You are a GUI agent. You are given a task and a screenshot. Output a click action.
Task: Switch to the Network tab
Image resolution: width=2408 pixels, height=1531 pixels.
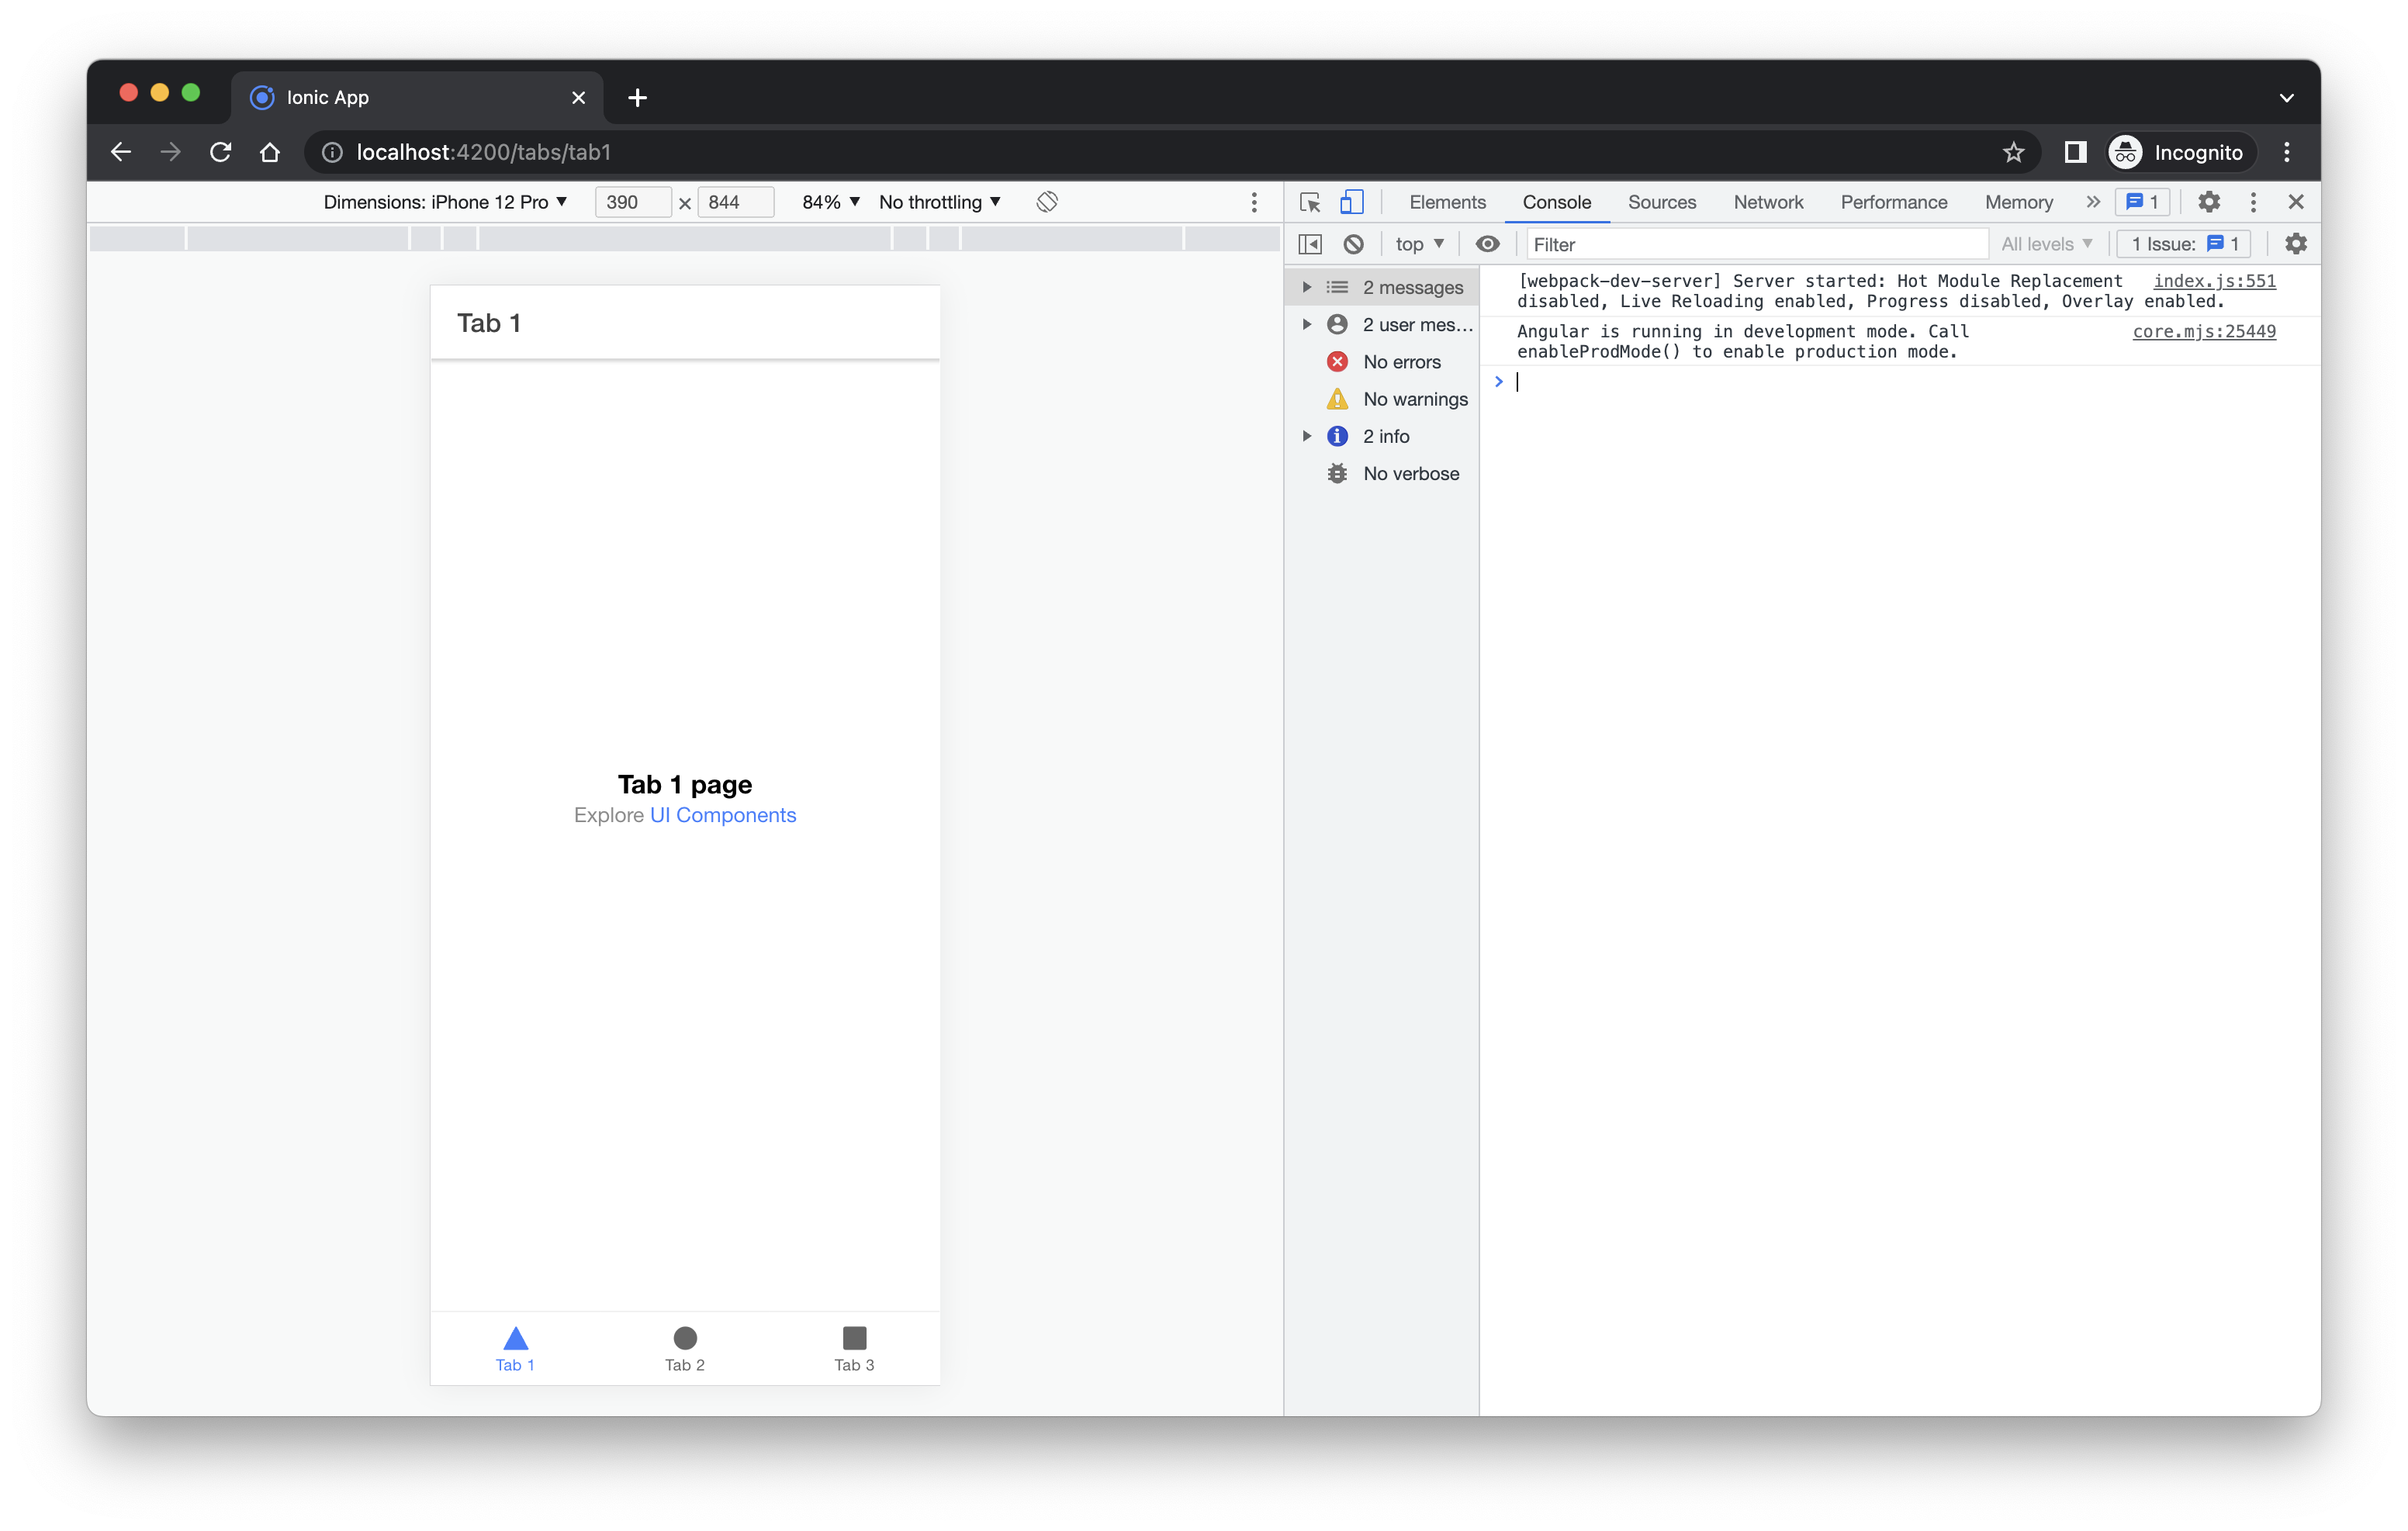click(1767, 202)
